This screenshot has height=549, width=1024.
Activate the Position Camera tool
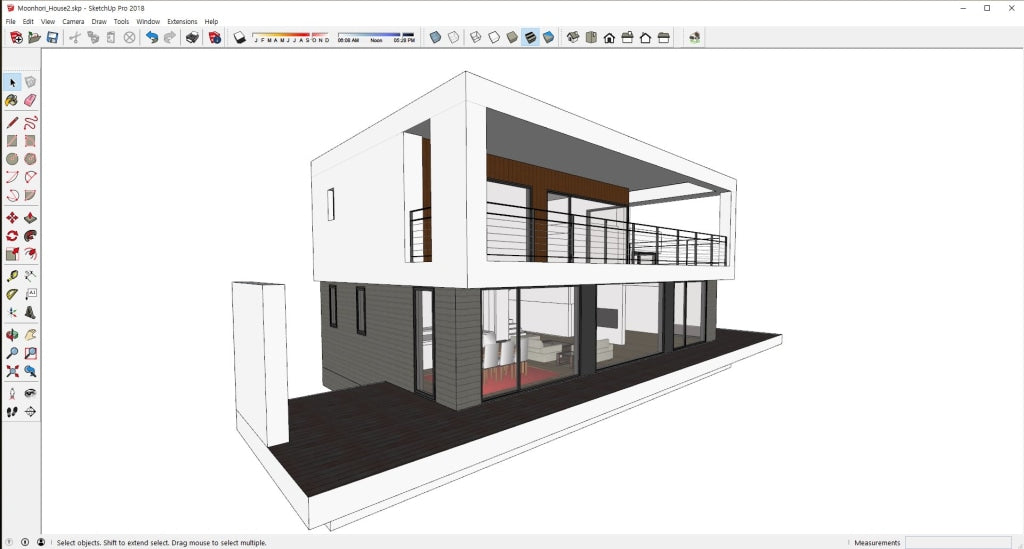coord(12,393)
